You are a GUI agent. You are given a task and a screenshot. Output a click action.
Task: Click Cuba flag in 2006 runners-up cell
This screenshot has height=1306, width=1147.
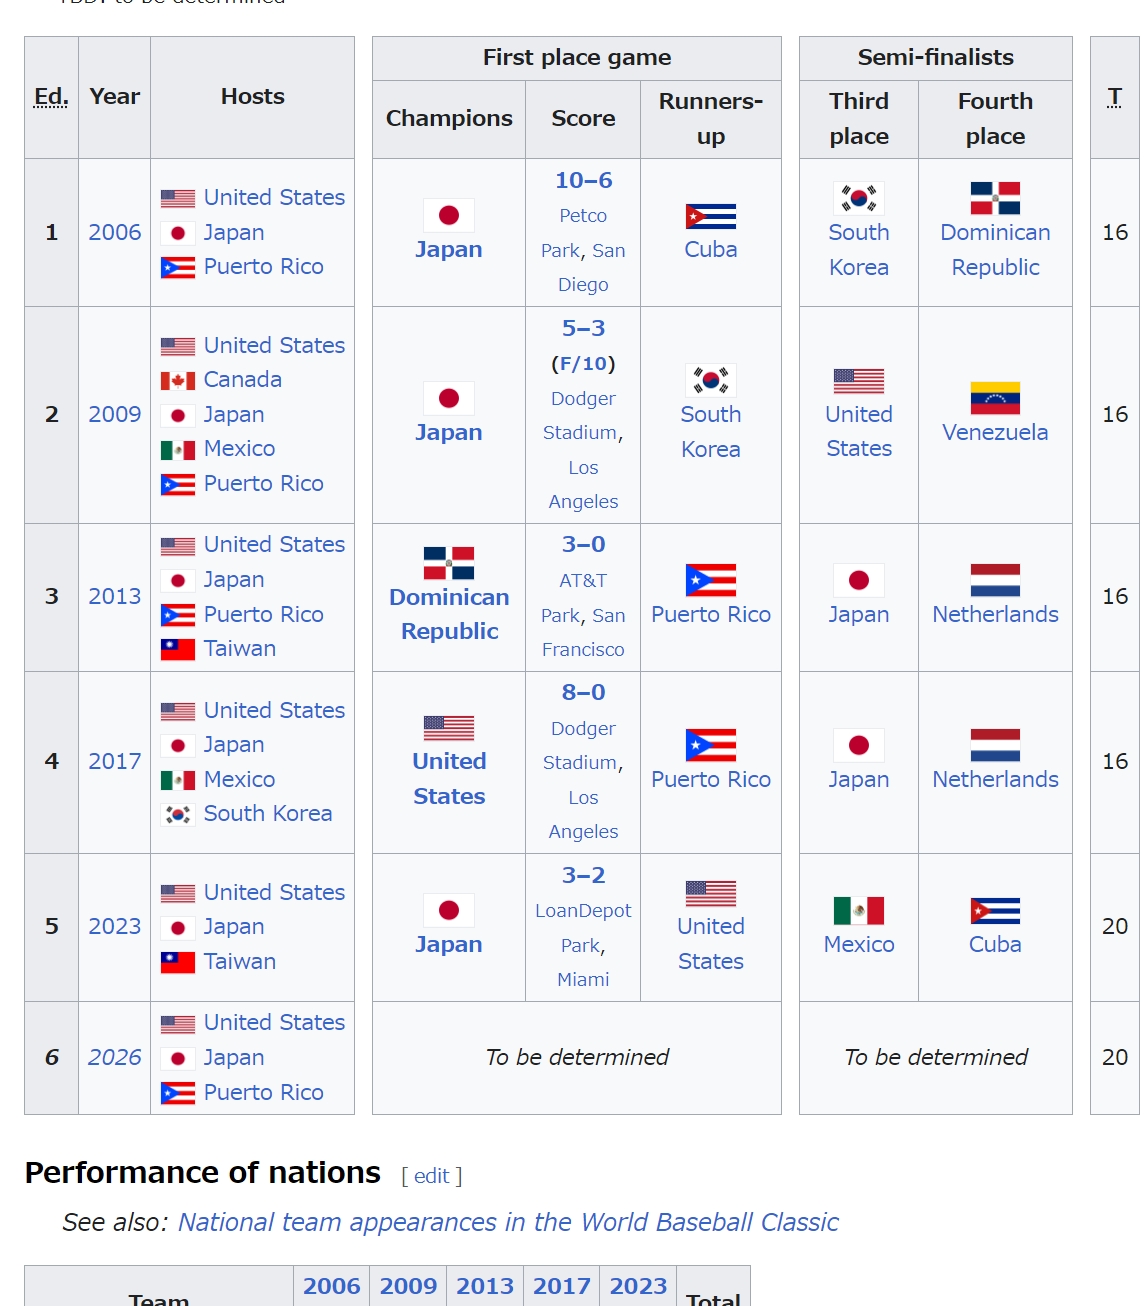[x=711, y=216]
